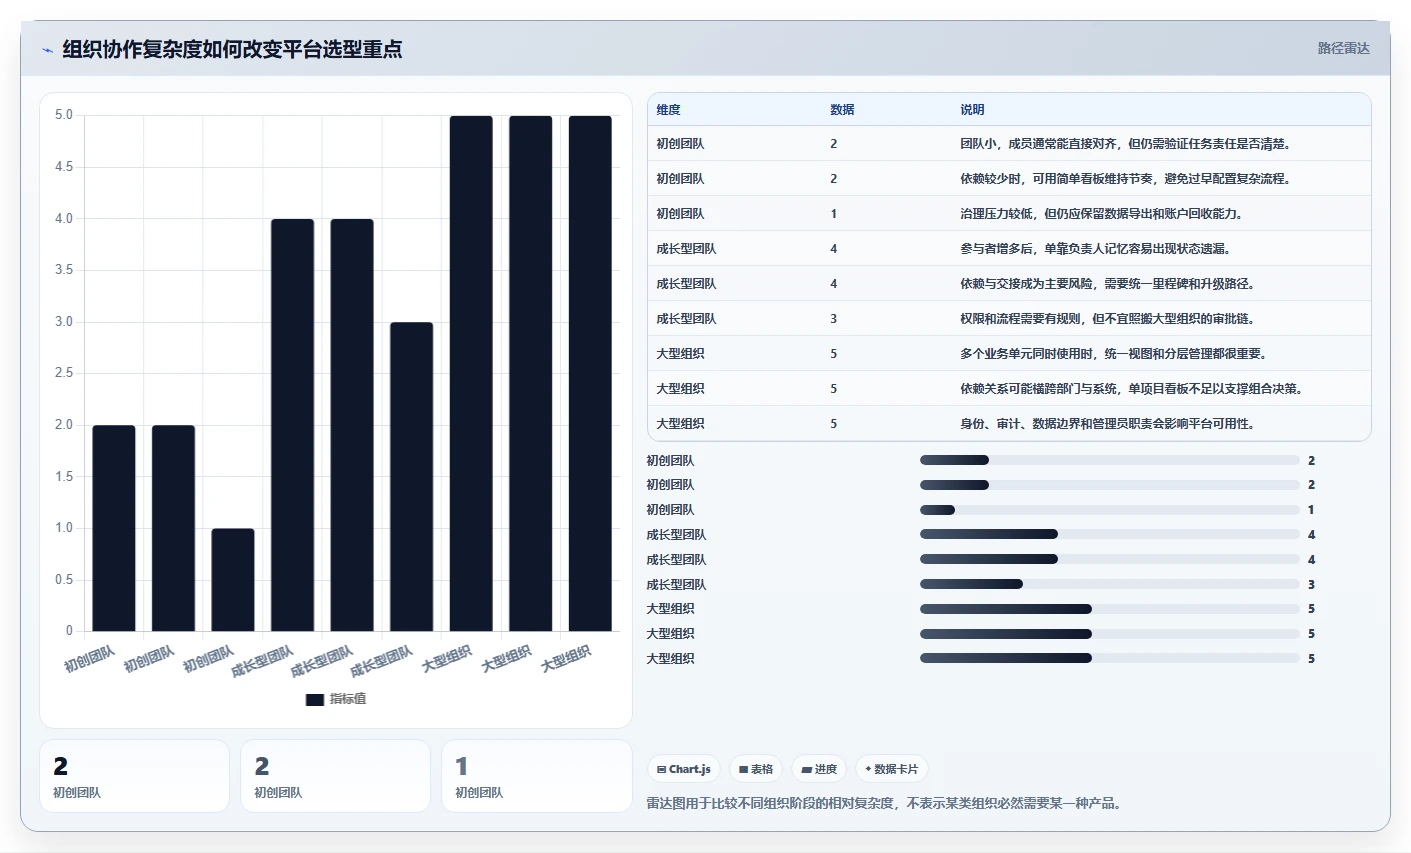Click the 说明 column header

coord(972,110)
